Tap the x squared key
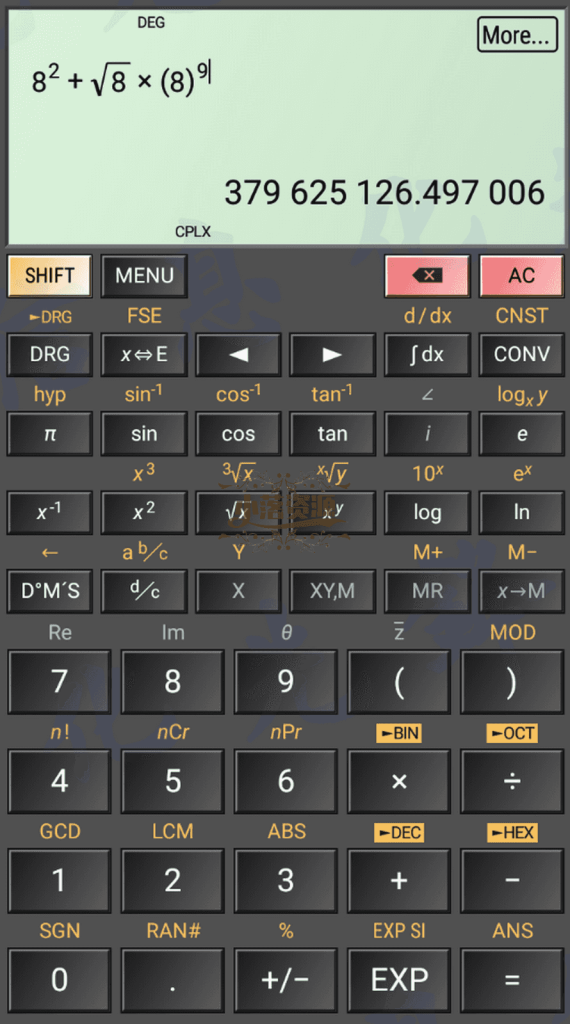This screenshot has width=570, height=1024. (x=144, y=512)
